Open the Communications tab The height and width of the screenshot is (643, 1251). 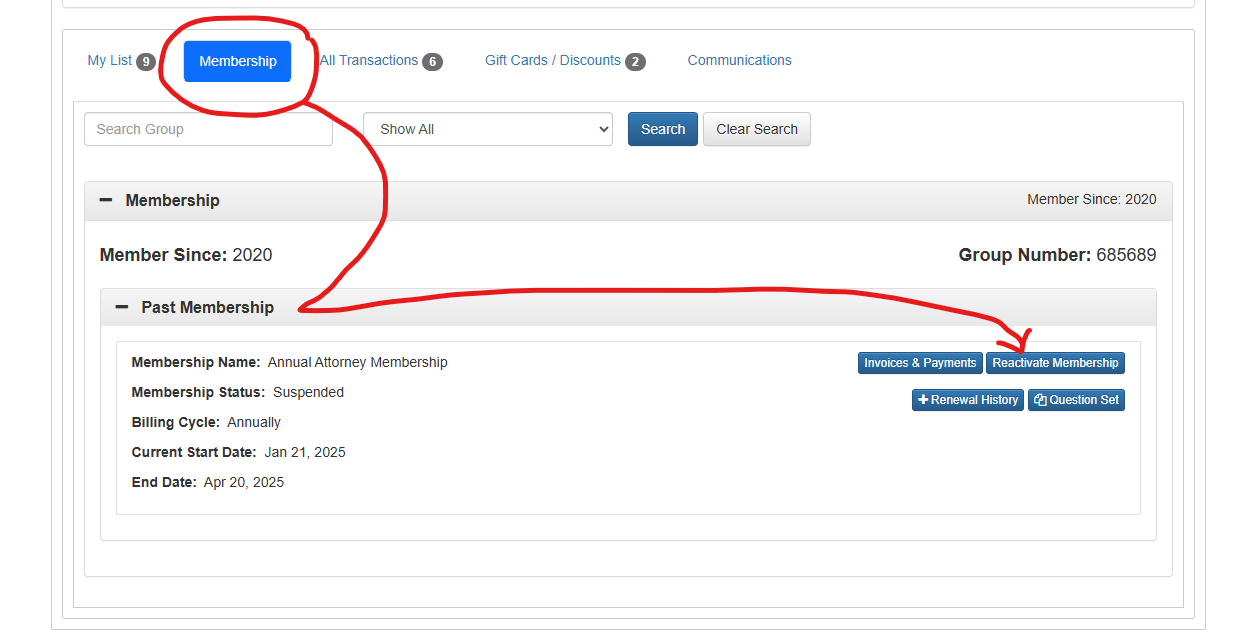[x=739, y=61]
